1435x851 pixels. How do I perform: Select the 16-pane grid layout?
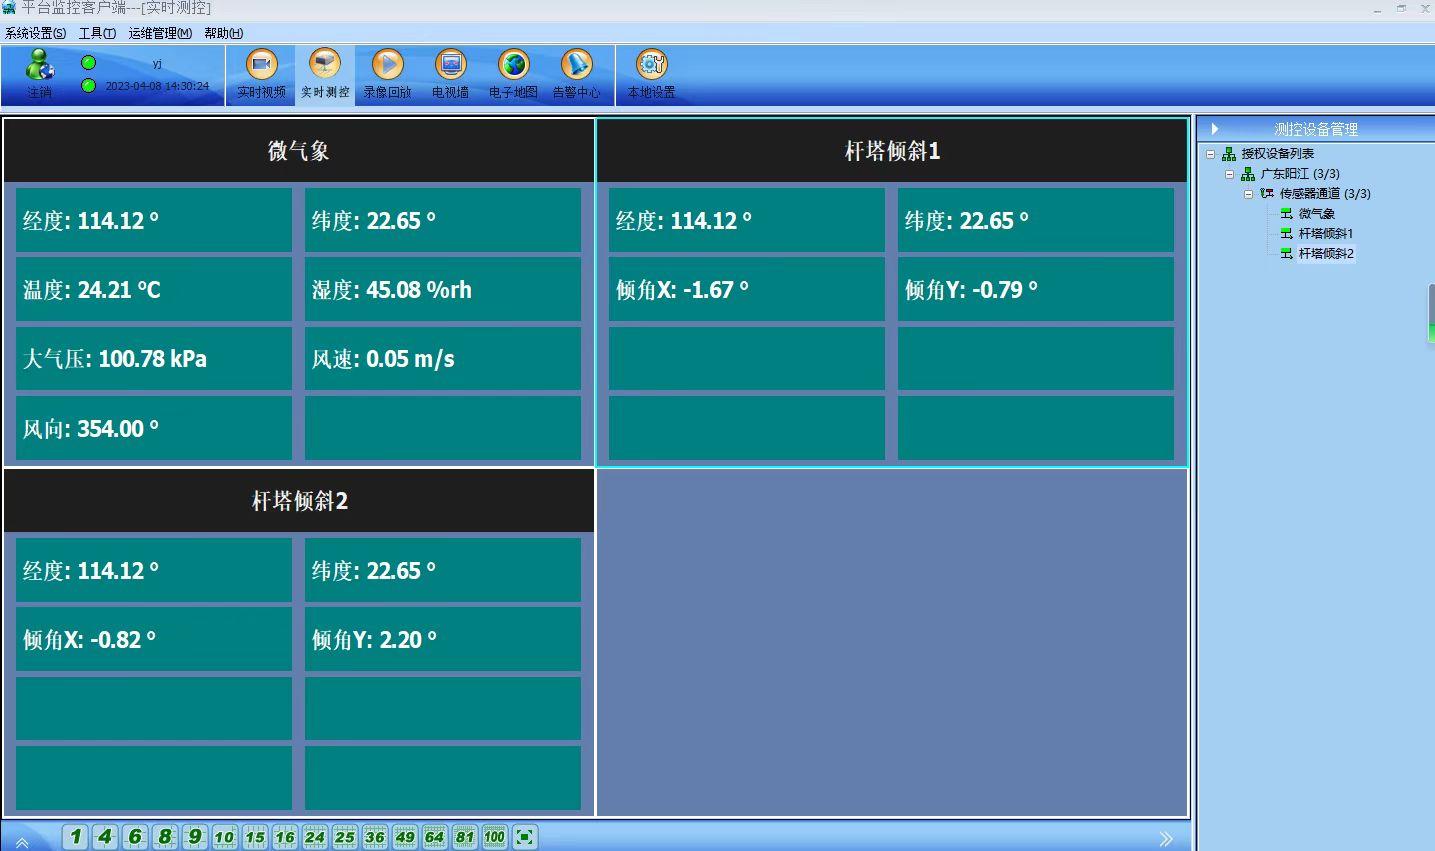point(285,837)
